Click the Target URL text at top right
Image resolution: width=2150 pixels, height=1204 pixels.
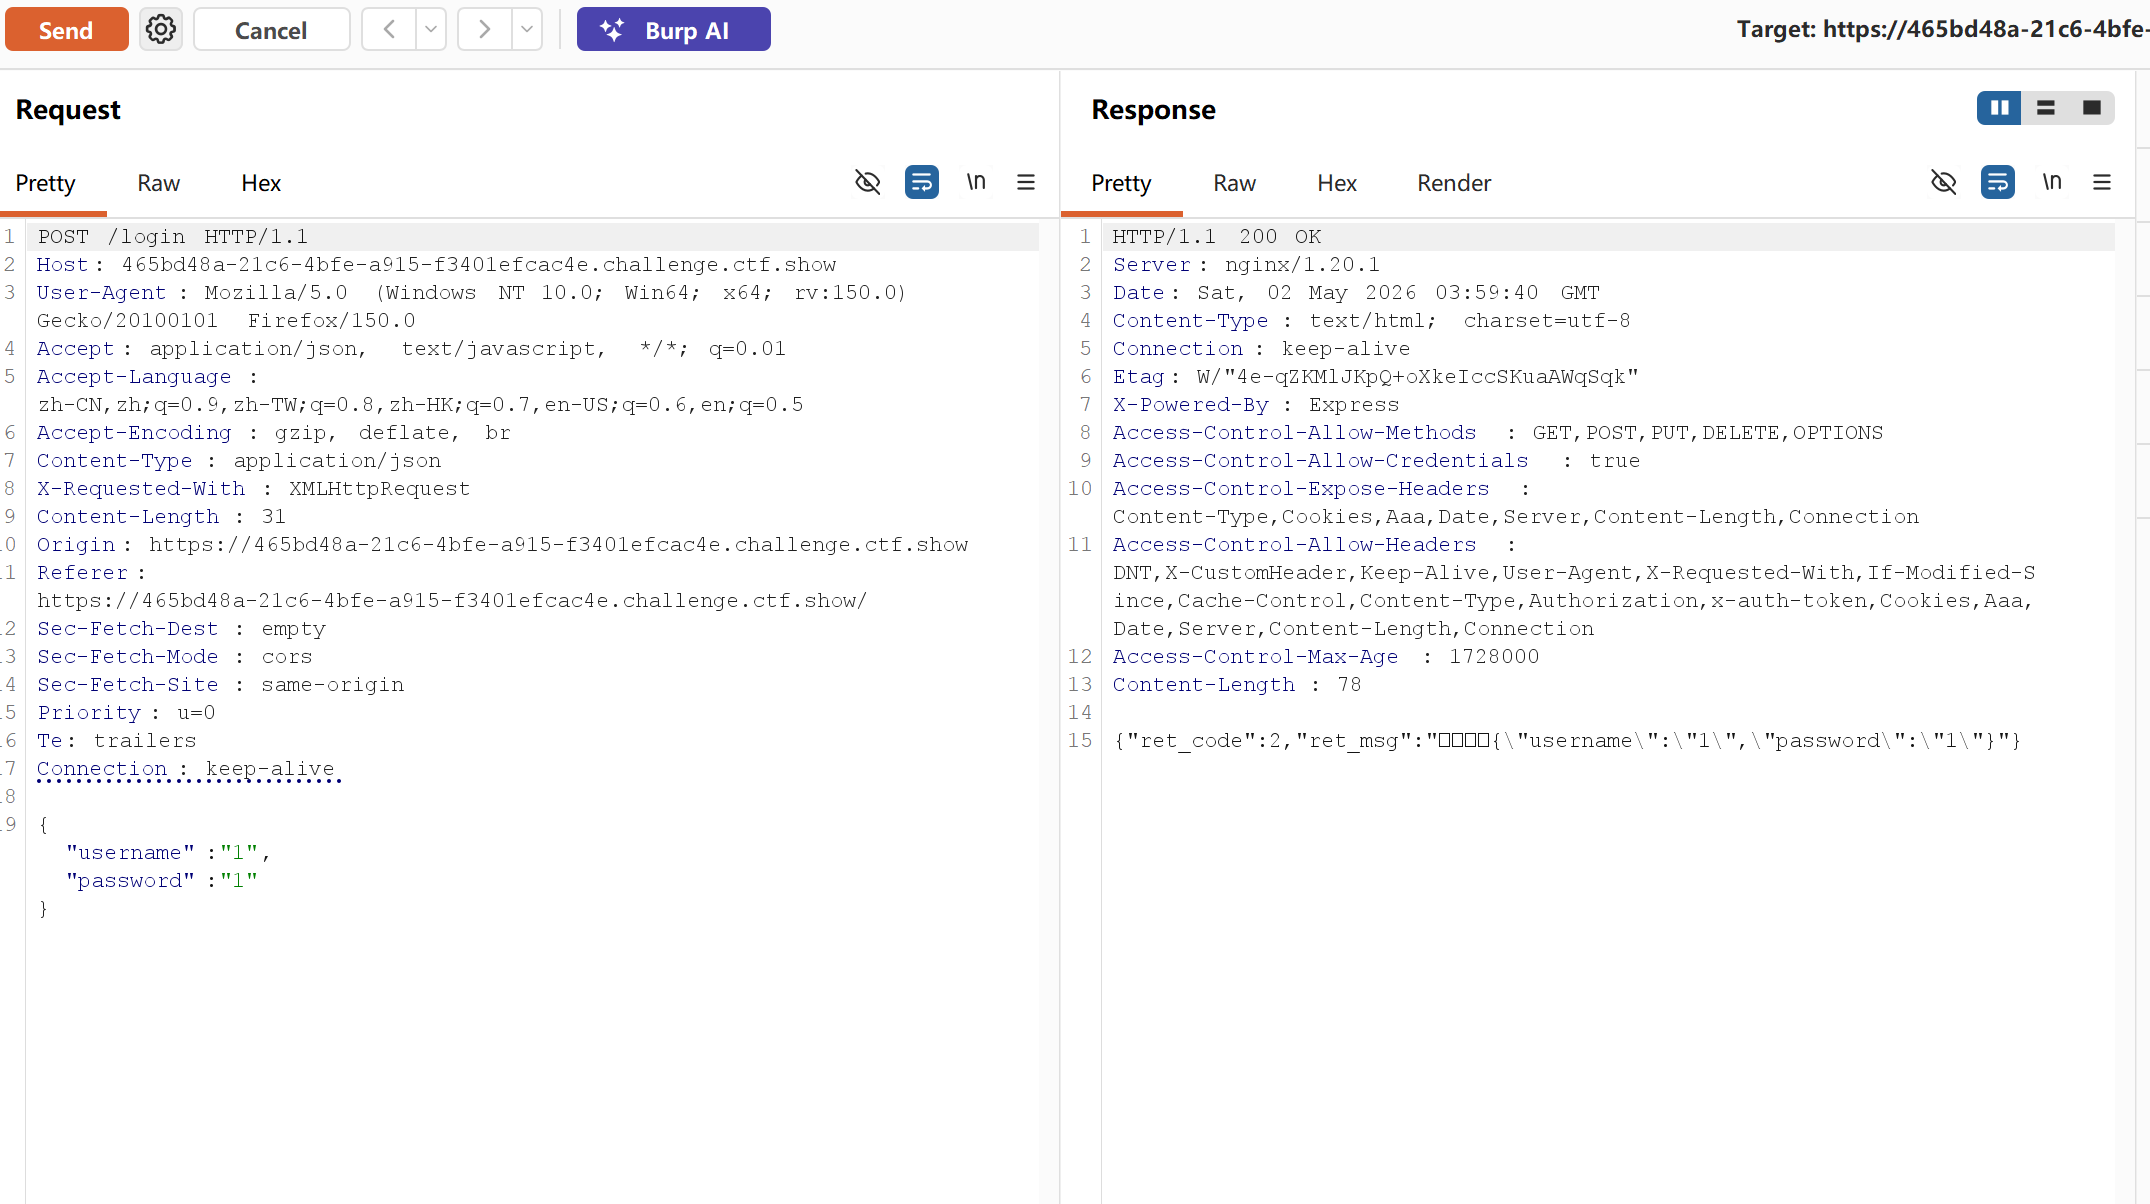point(1942,29)
